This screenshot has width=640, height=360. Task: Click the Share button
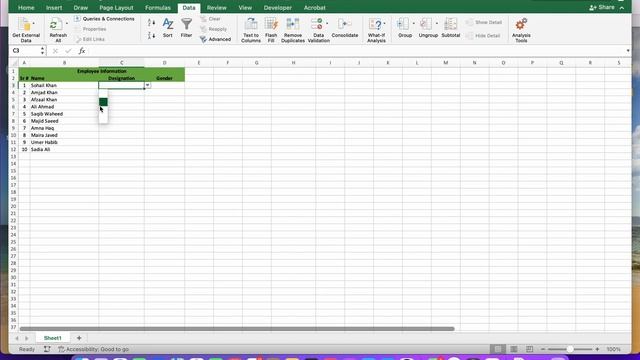coord(602,7)
